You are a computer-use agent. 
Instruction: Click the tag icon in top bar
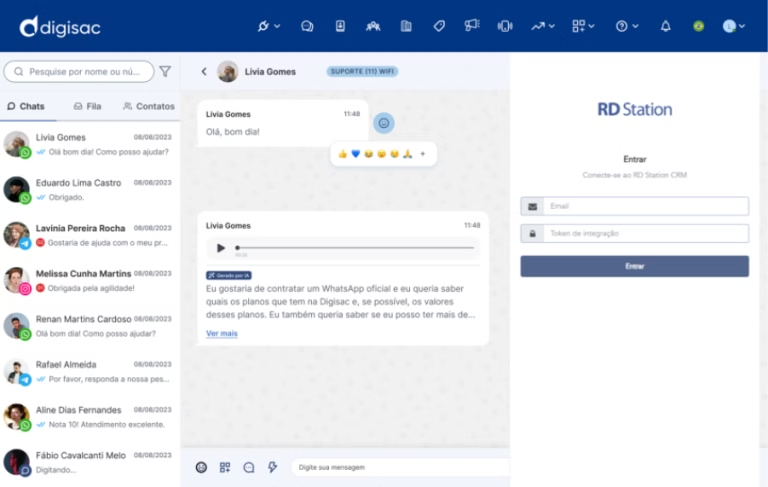(x=438, y=26)
